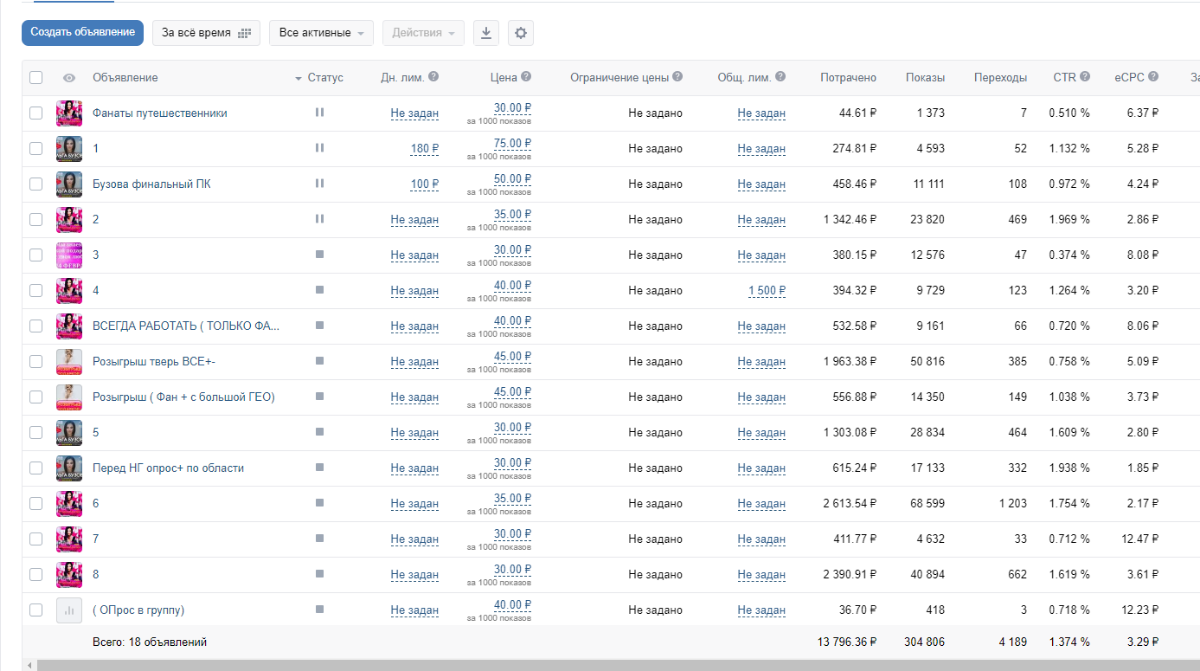Screen dimensions: 1200x671
Task: Click Создать объявление button
Action: click(x=83, y=33)
